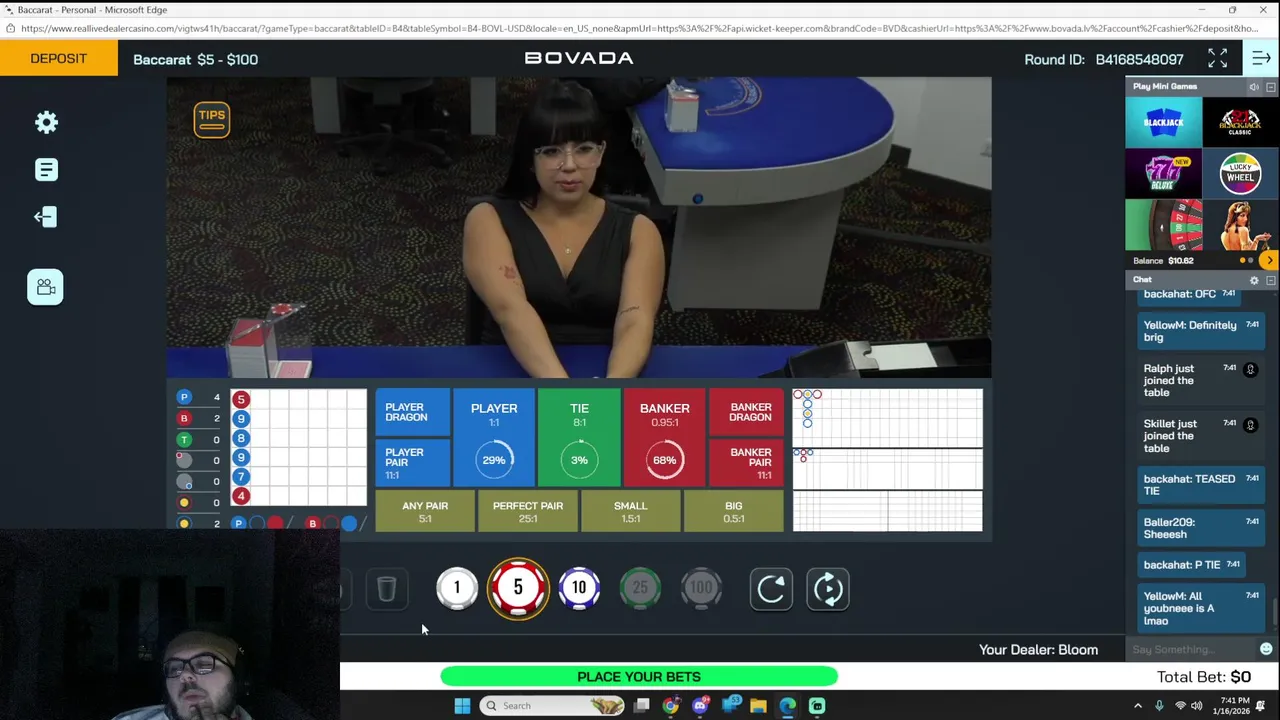The image size is (1280, 720).
Task: Click the undo bet arrow button
Action: tap(771, 589)
